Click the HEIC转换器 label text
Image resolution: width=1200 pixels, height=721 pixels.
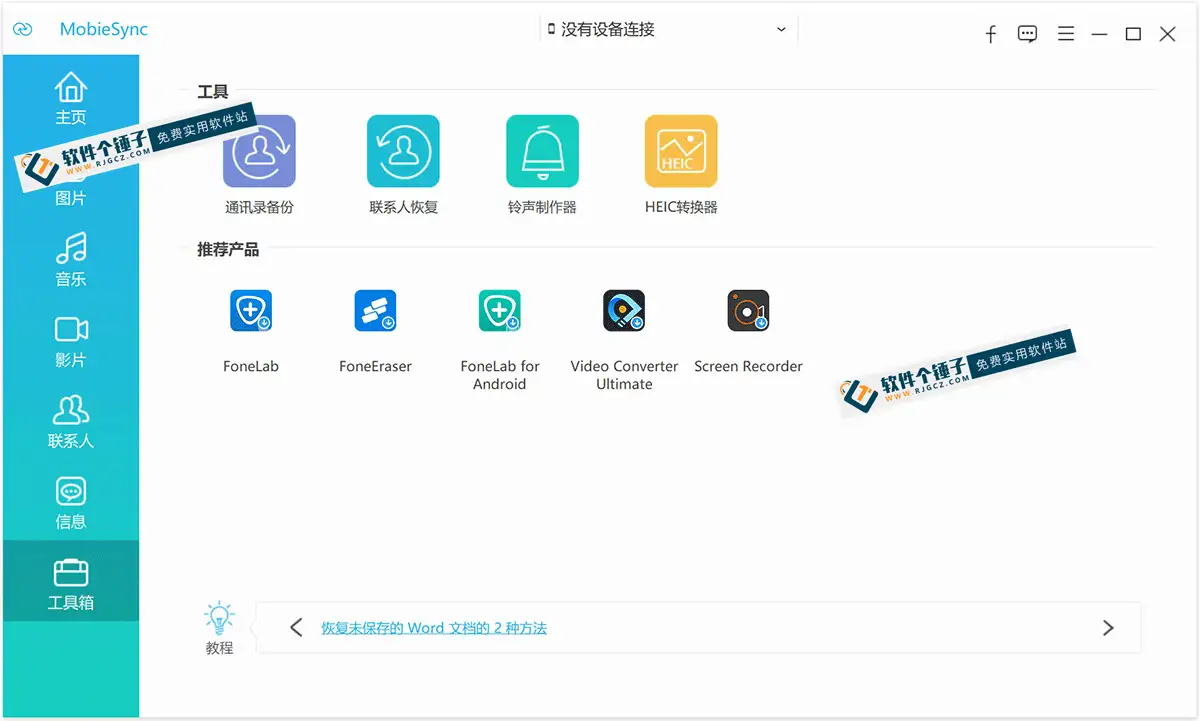681,207
